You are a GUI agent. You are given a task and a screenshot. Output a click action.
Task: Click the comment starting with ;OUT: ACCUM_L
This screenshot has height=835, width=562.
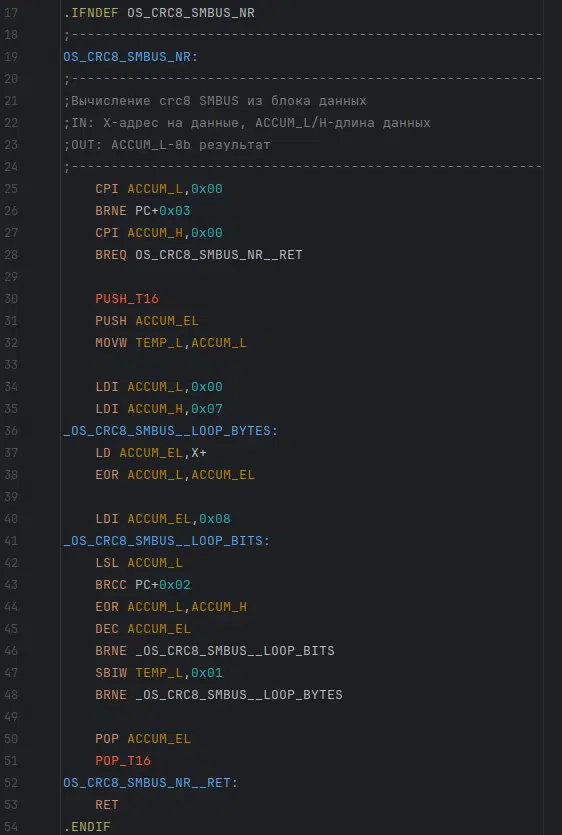[167, 145]
